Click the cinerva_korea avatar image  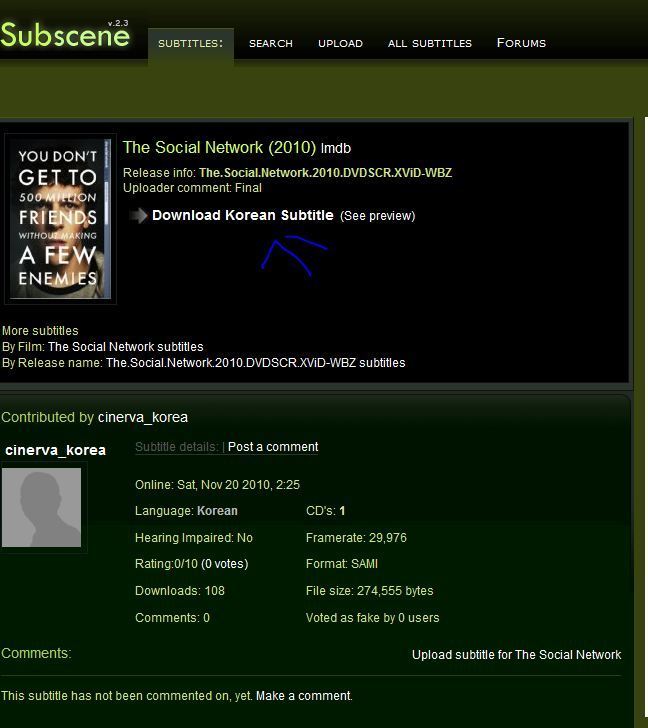(41, 507)
